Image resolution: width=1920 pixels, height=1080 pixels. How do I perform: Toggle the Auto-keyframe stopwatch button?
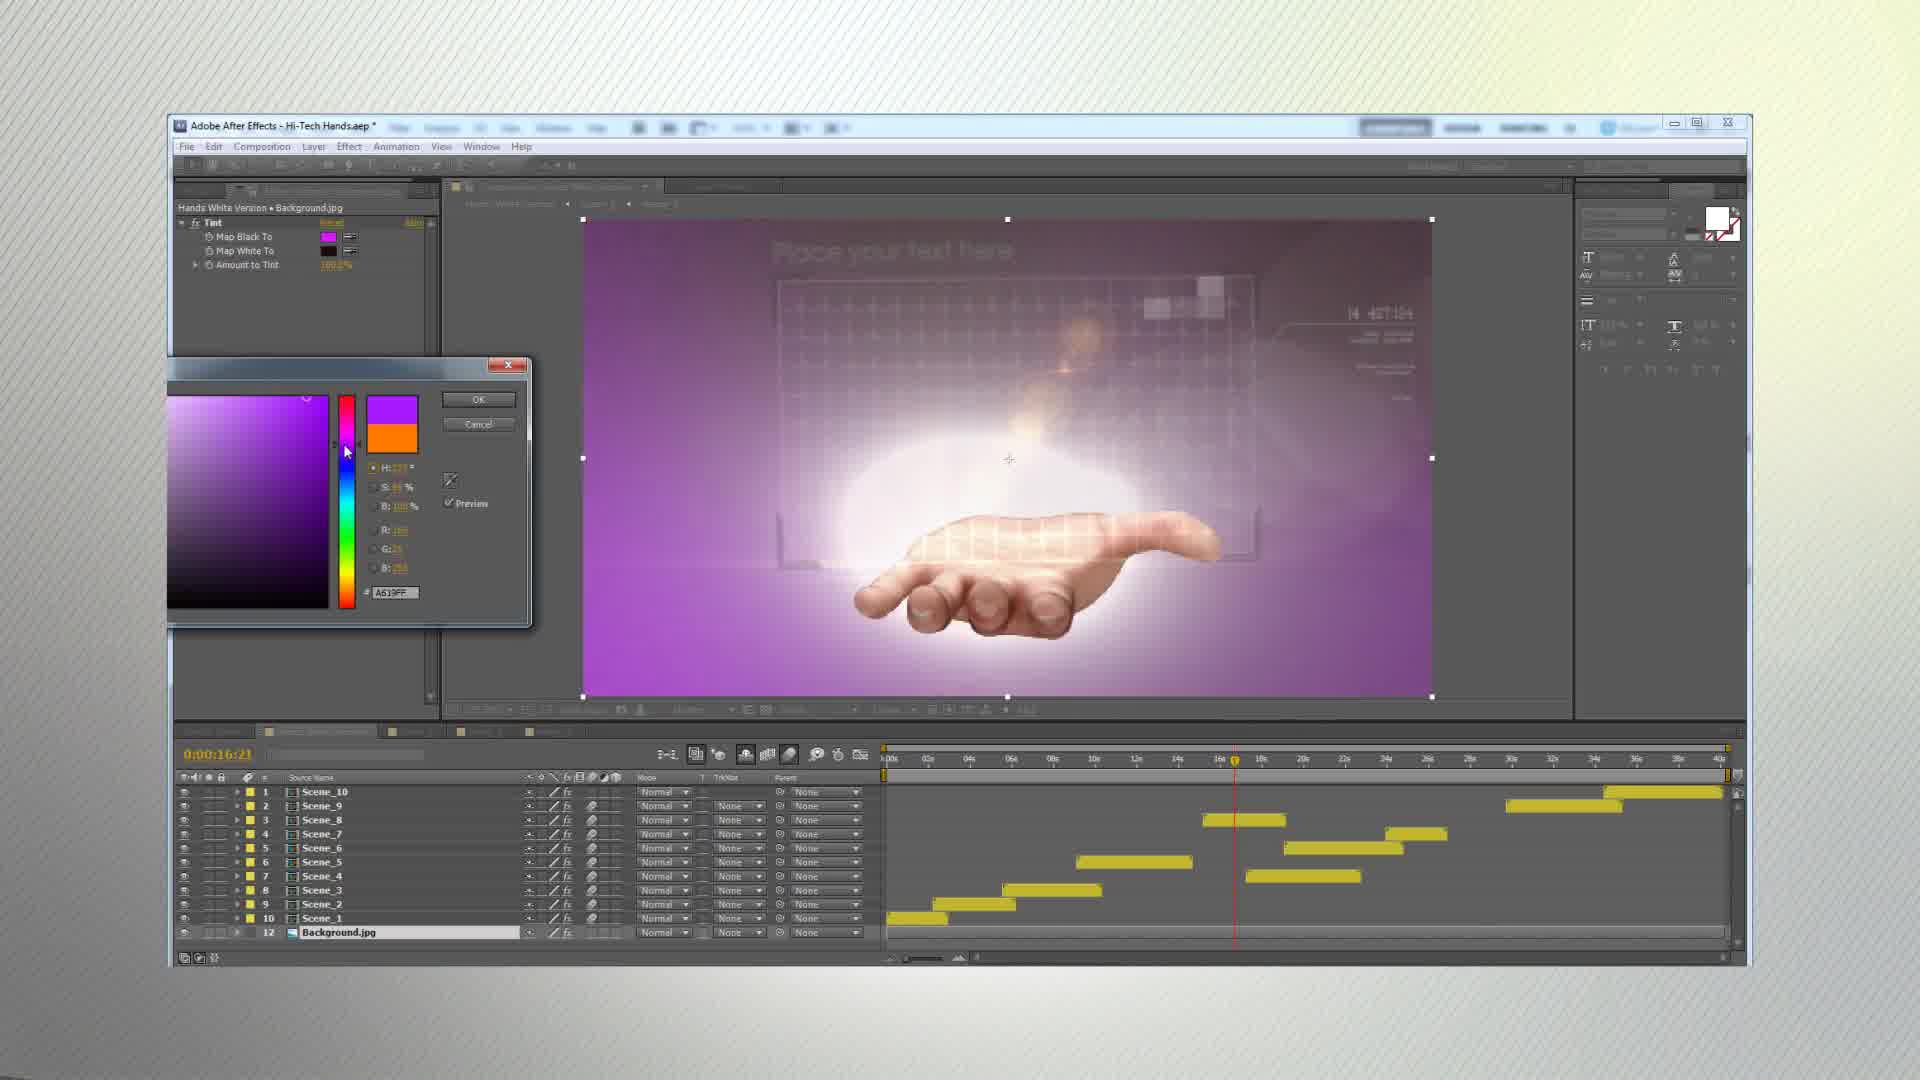838,754
